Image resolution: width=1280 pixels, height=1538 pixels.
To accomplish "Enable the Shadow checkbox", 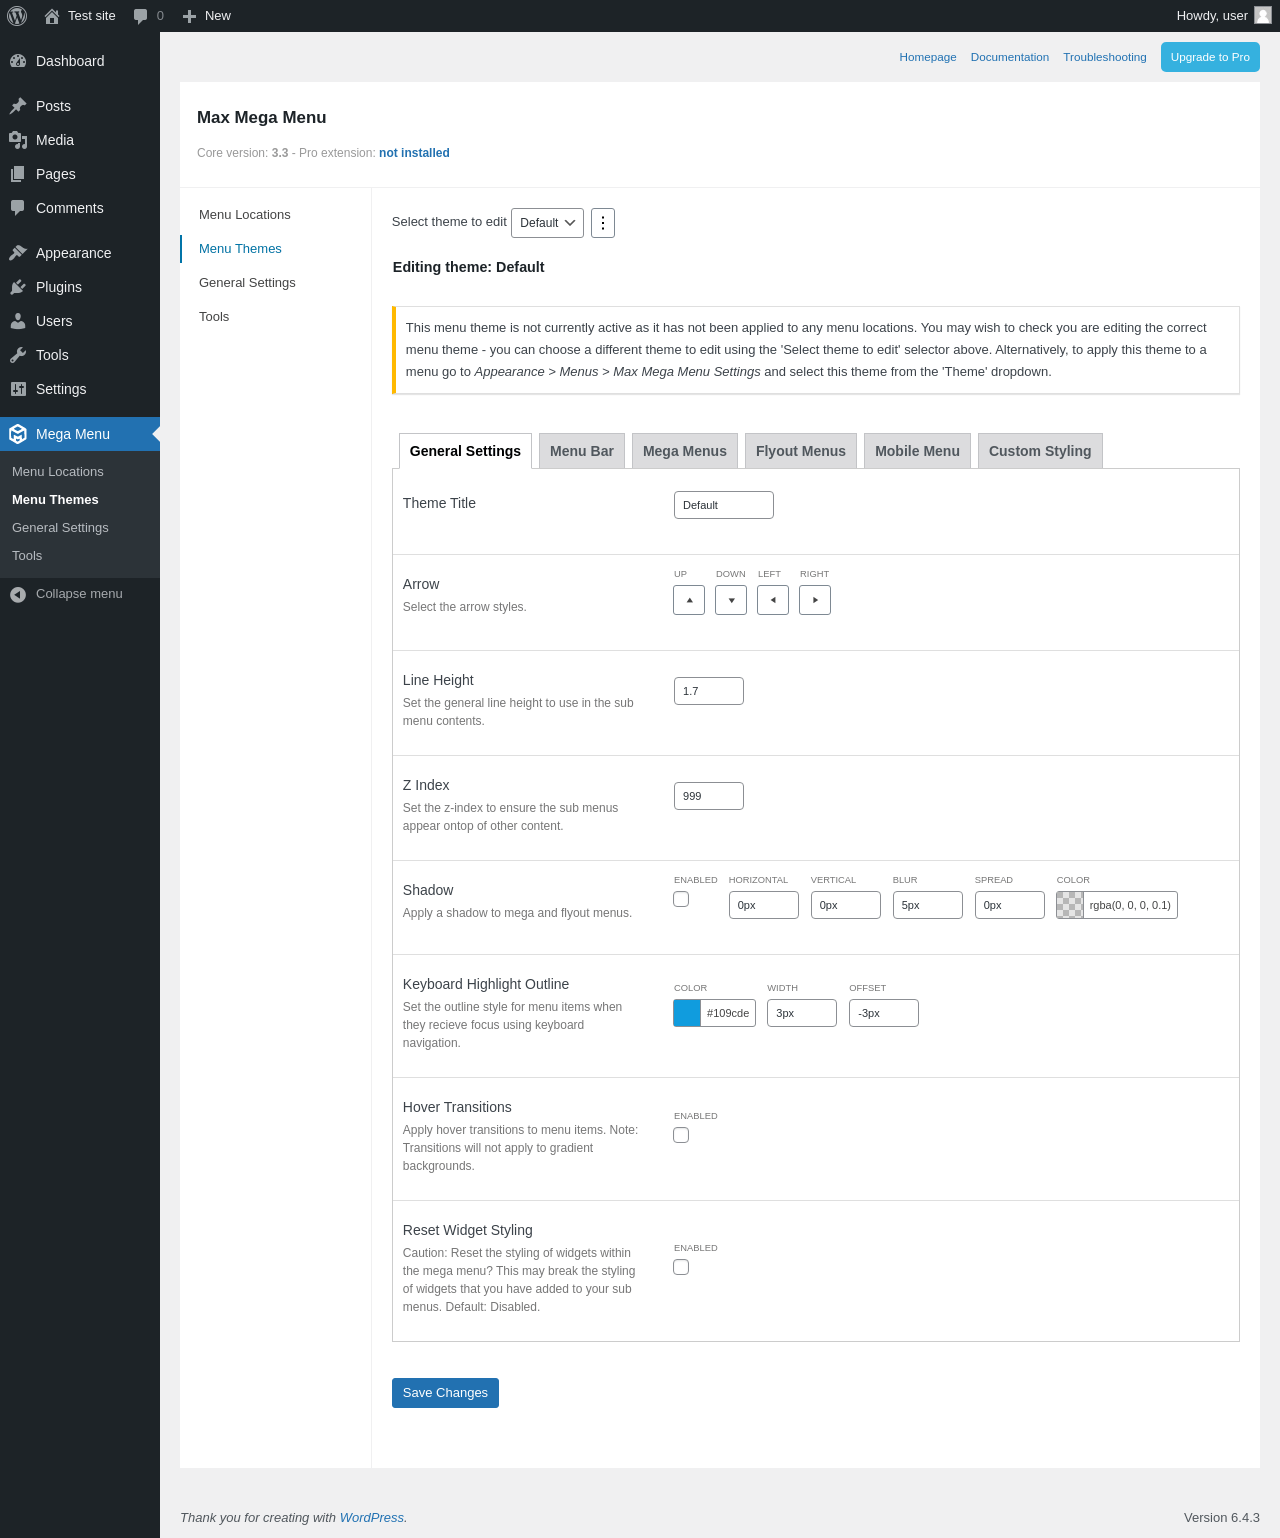I will coord(681,899).
